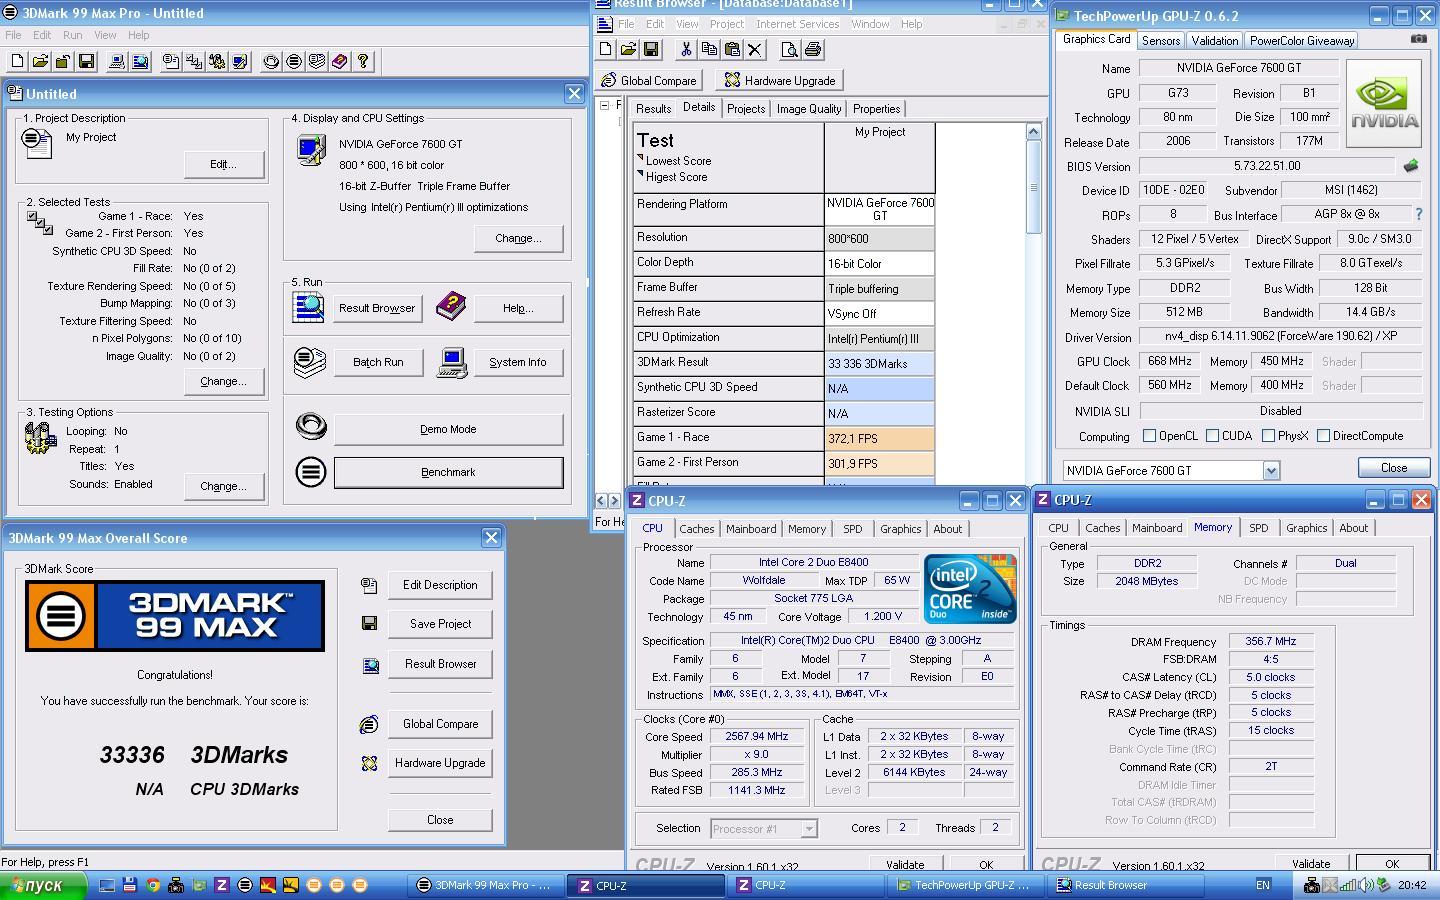Switch to Caches tab in left CPU-Z window
This screenshot has height=900, width=1440.
[x=697, y=529]
